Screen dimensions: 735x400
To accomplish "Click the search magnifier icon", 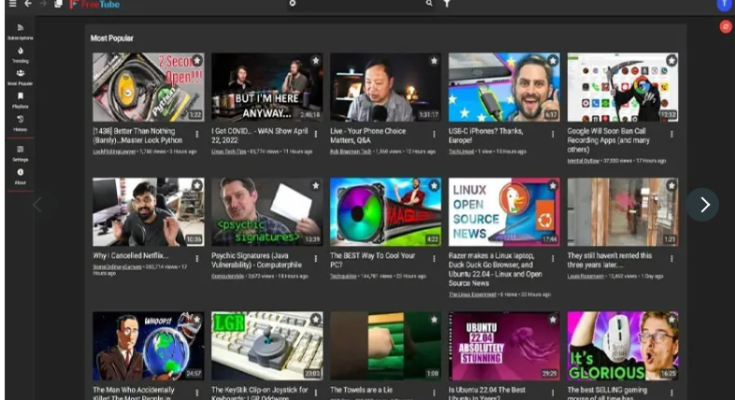I will (x=429, y=5).
